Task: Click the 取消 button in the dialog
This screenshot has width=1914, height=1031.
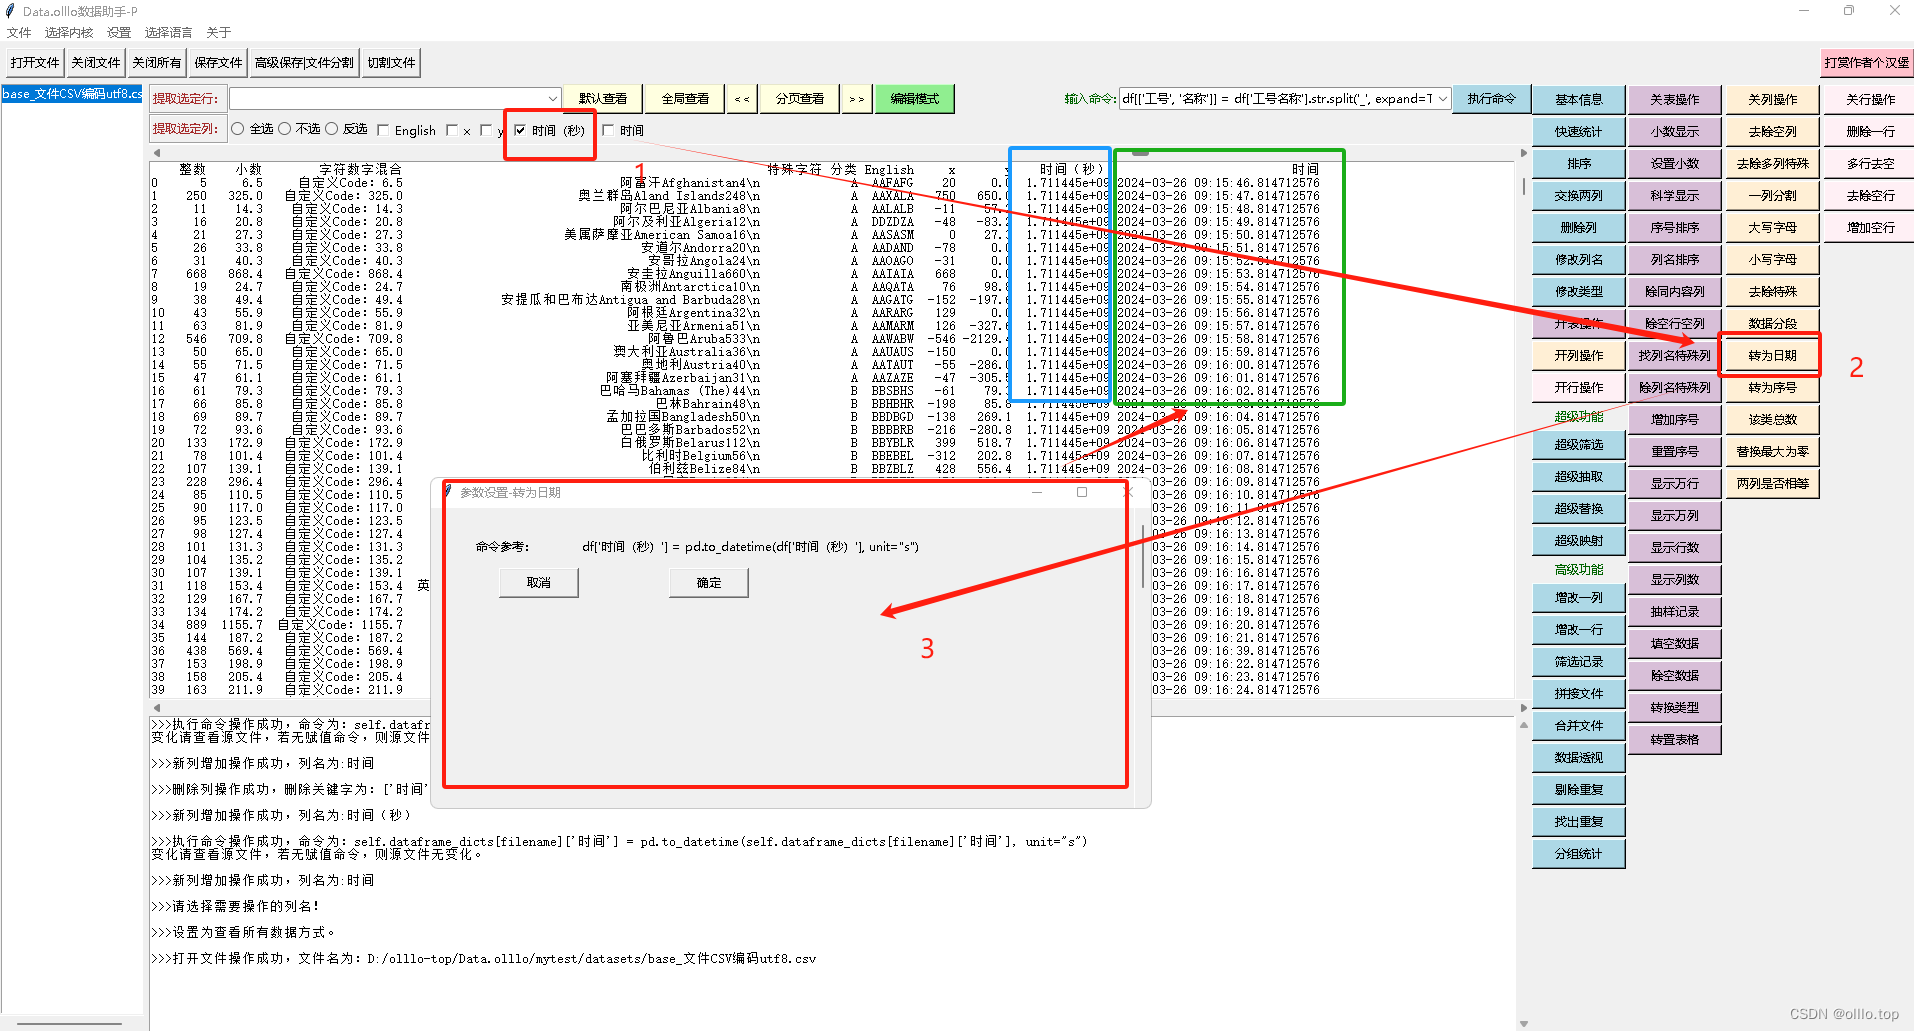Action: [539, 582]
